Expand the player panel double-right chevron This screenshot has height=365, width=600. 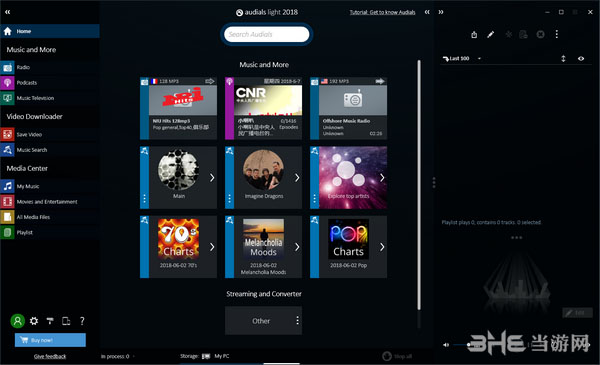(441, 12)
